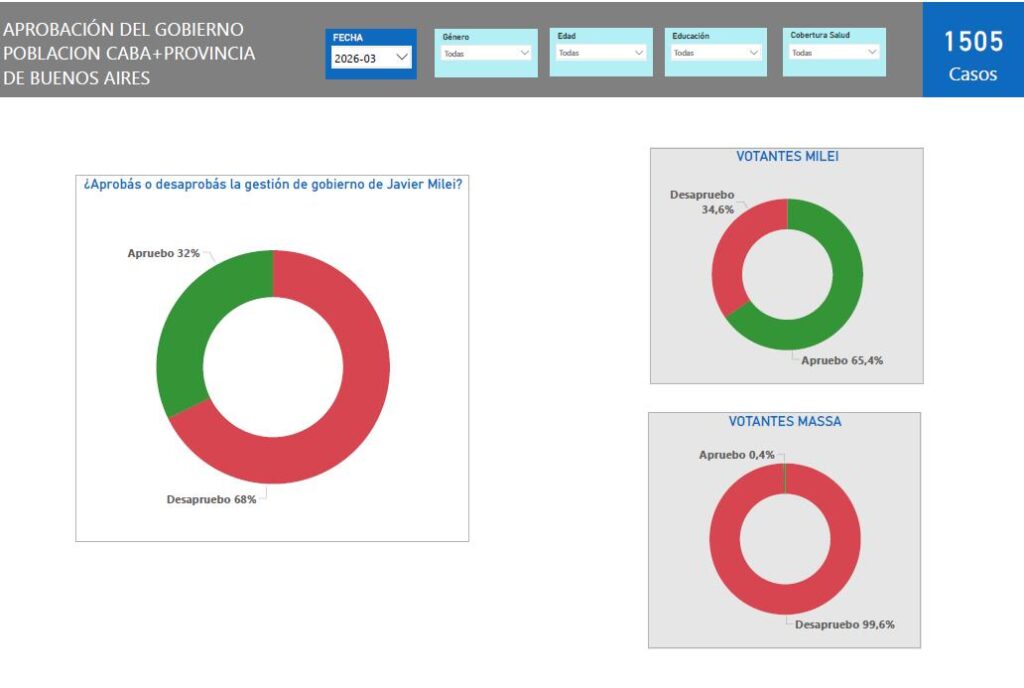This screenshot has height=688, width=1024.
Task: Click the Desapruebo 68% data label
Action: pos(211,499)
